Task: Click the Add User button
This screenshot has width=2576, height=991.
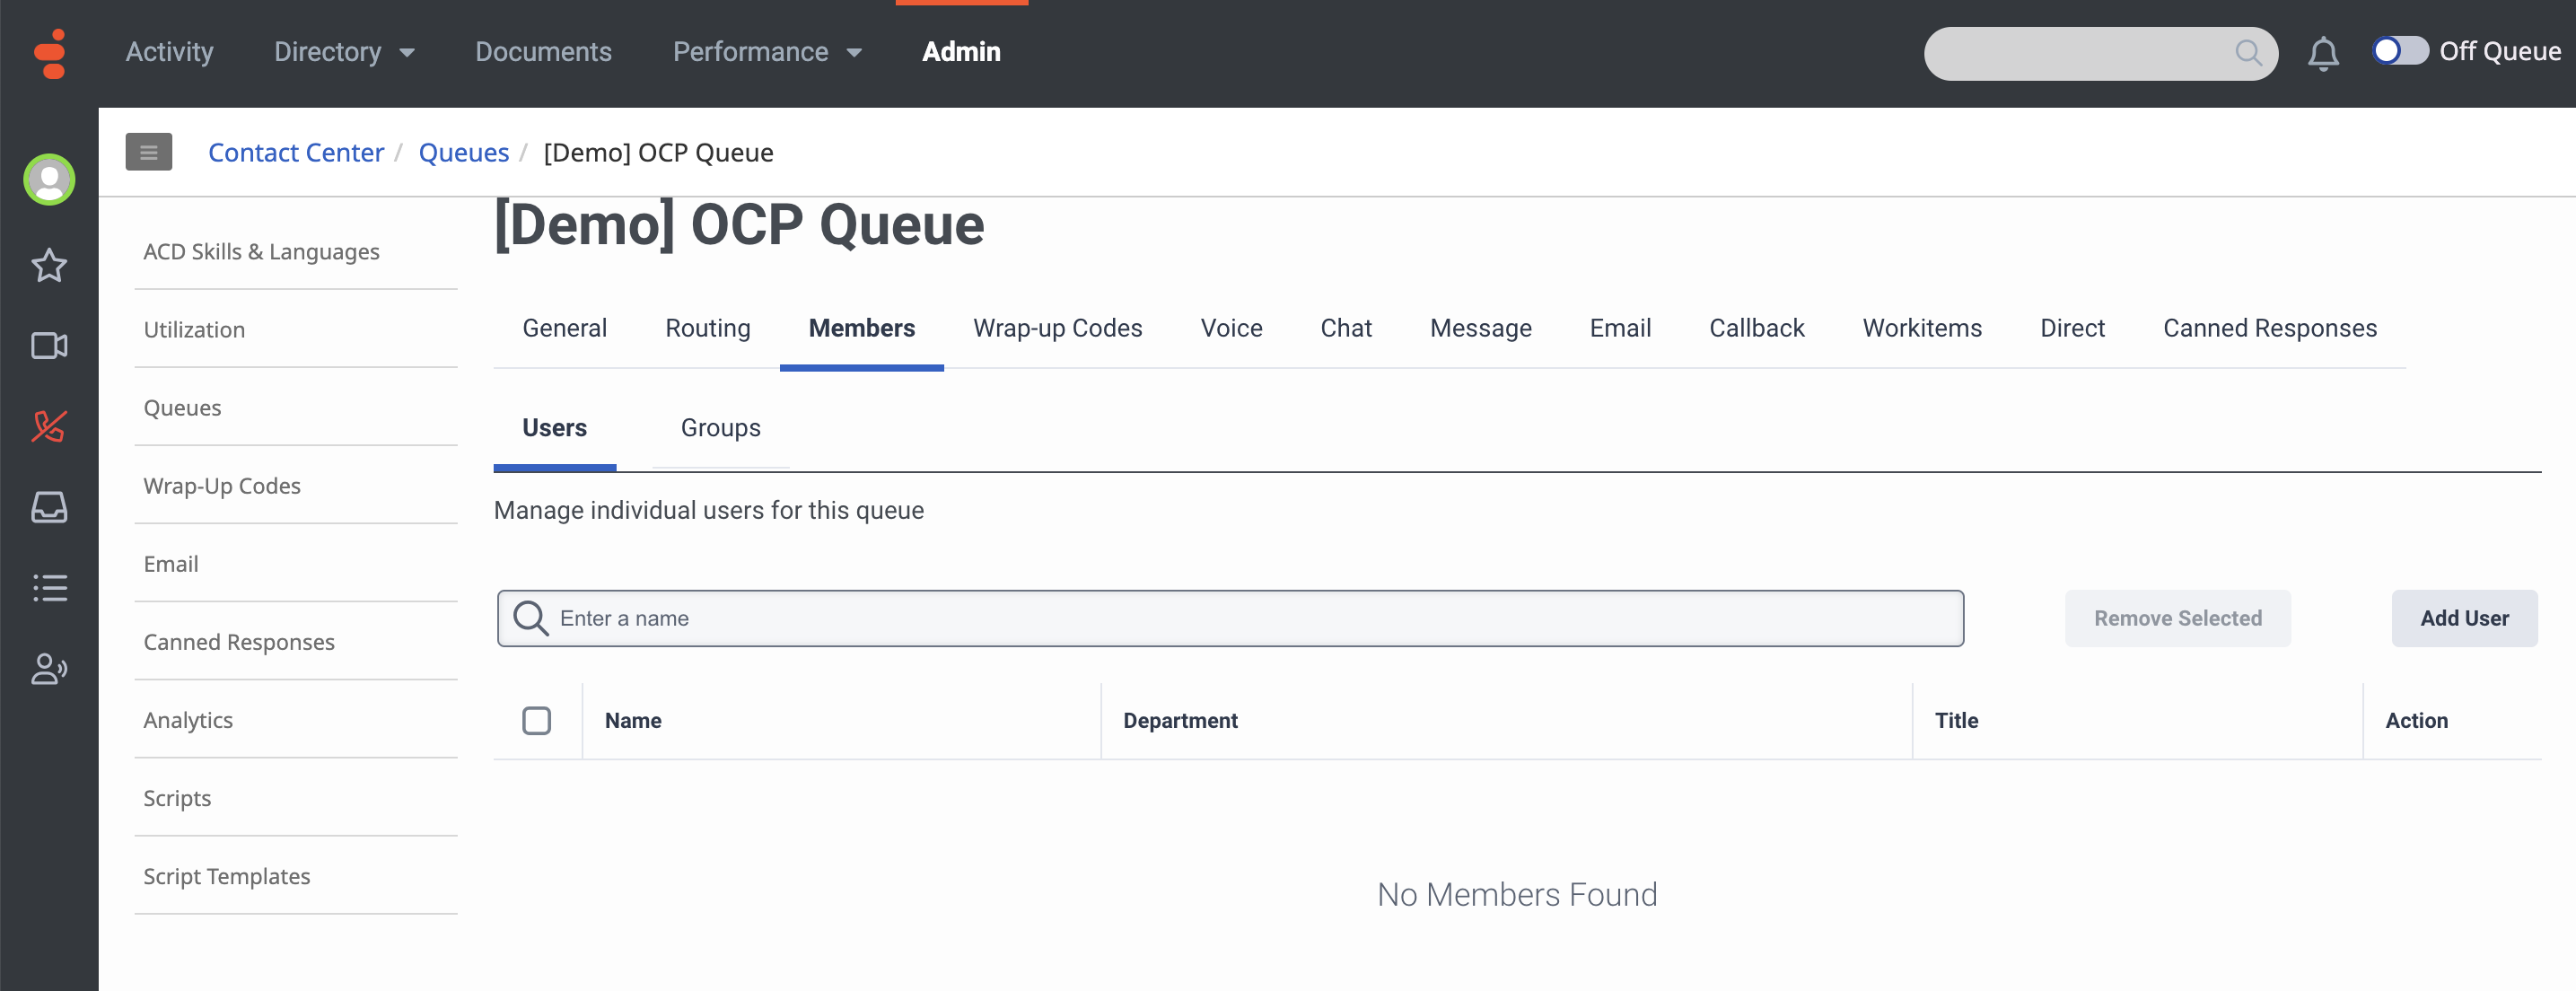Action: point(2464,618)
